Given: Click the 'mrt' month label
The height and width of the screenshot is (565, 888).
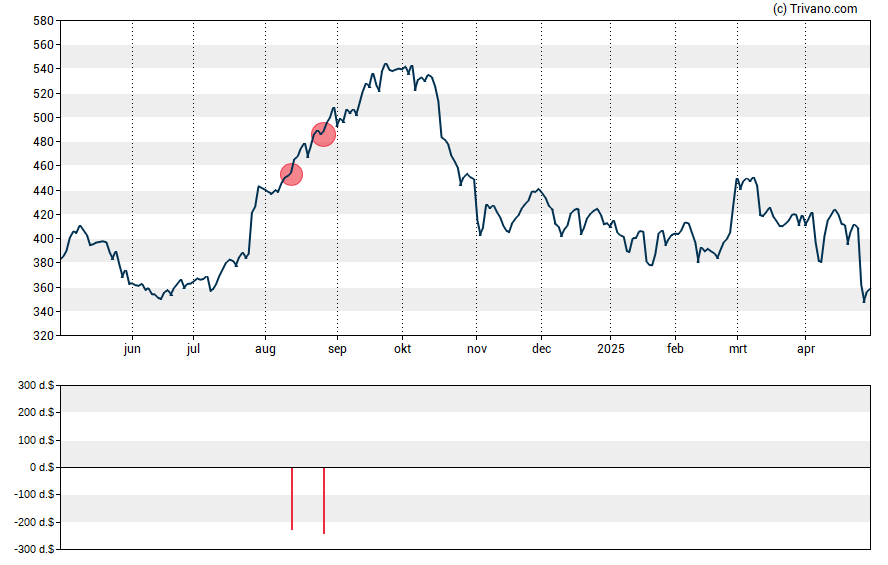Looking at the screenshot, I should tap(738, 349).
